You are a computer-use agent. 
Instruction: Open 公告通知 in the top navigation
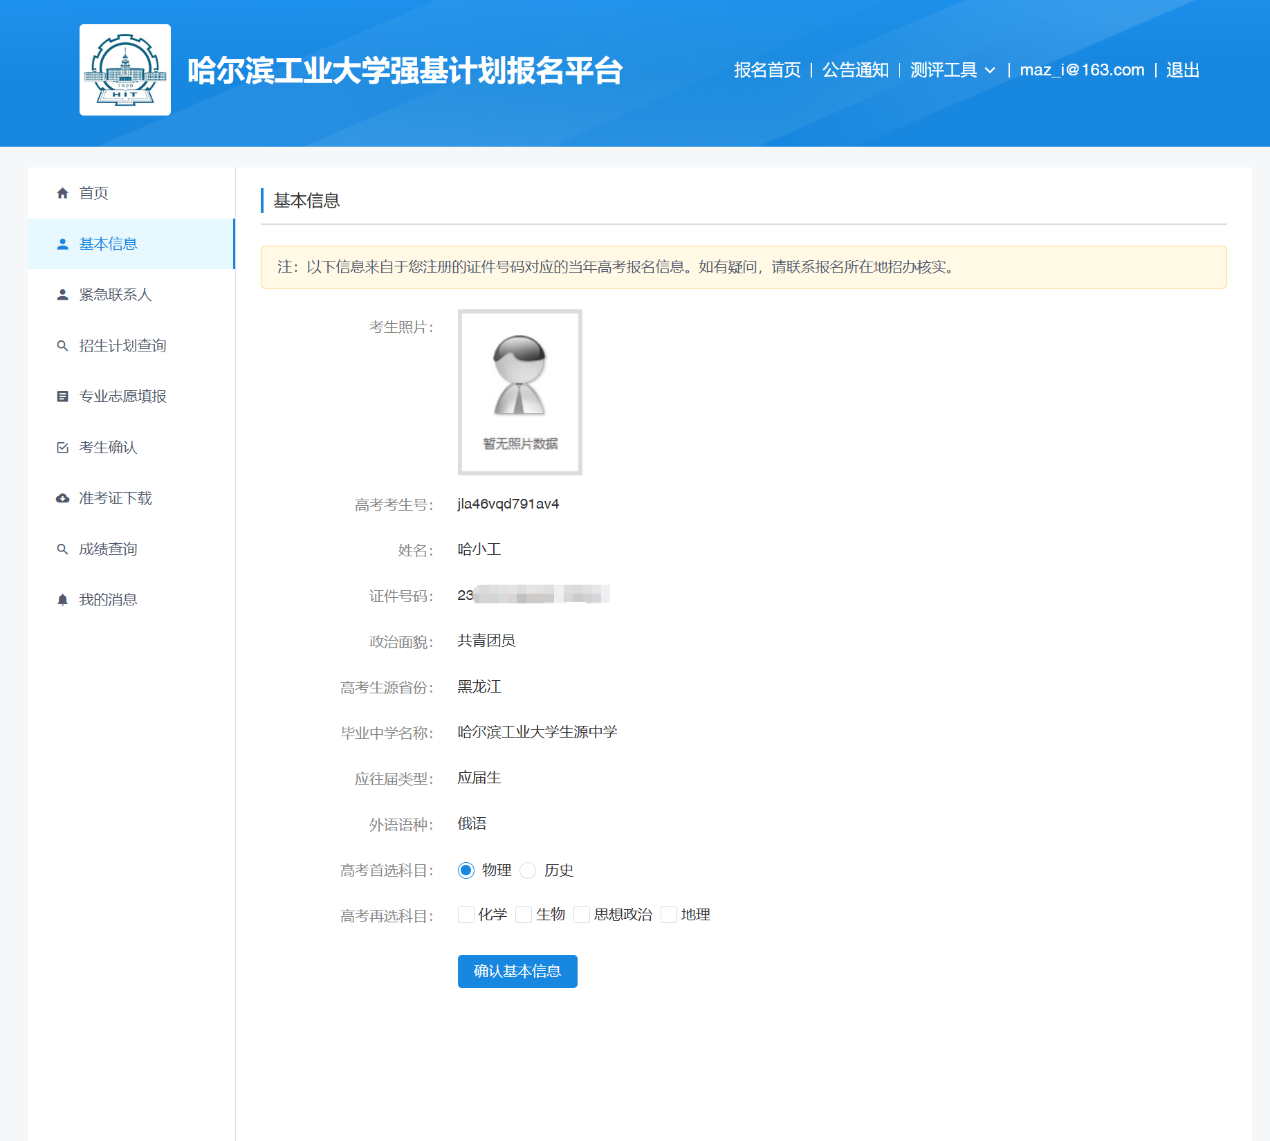coord(855,70)
